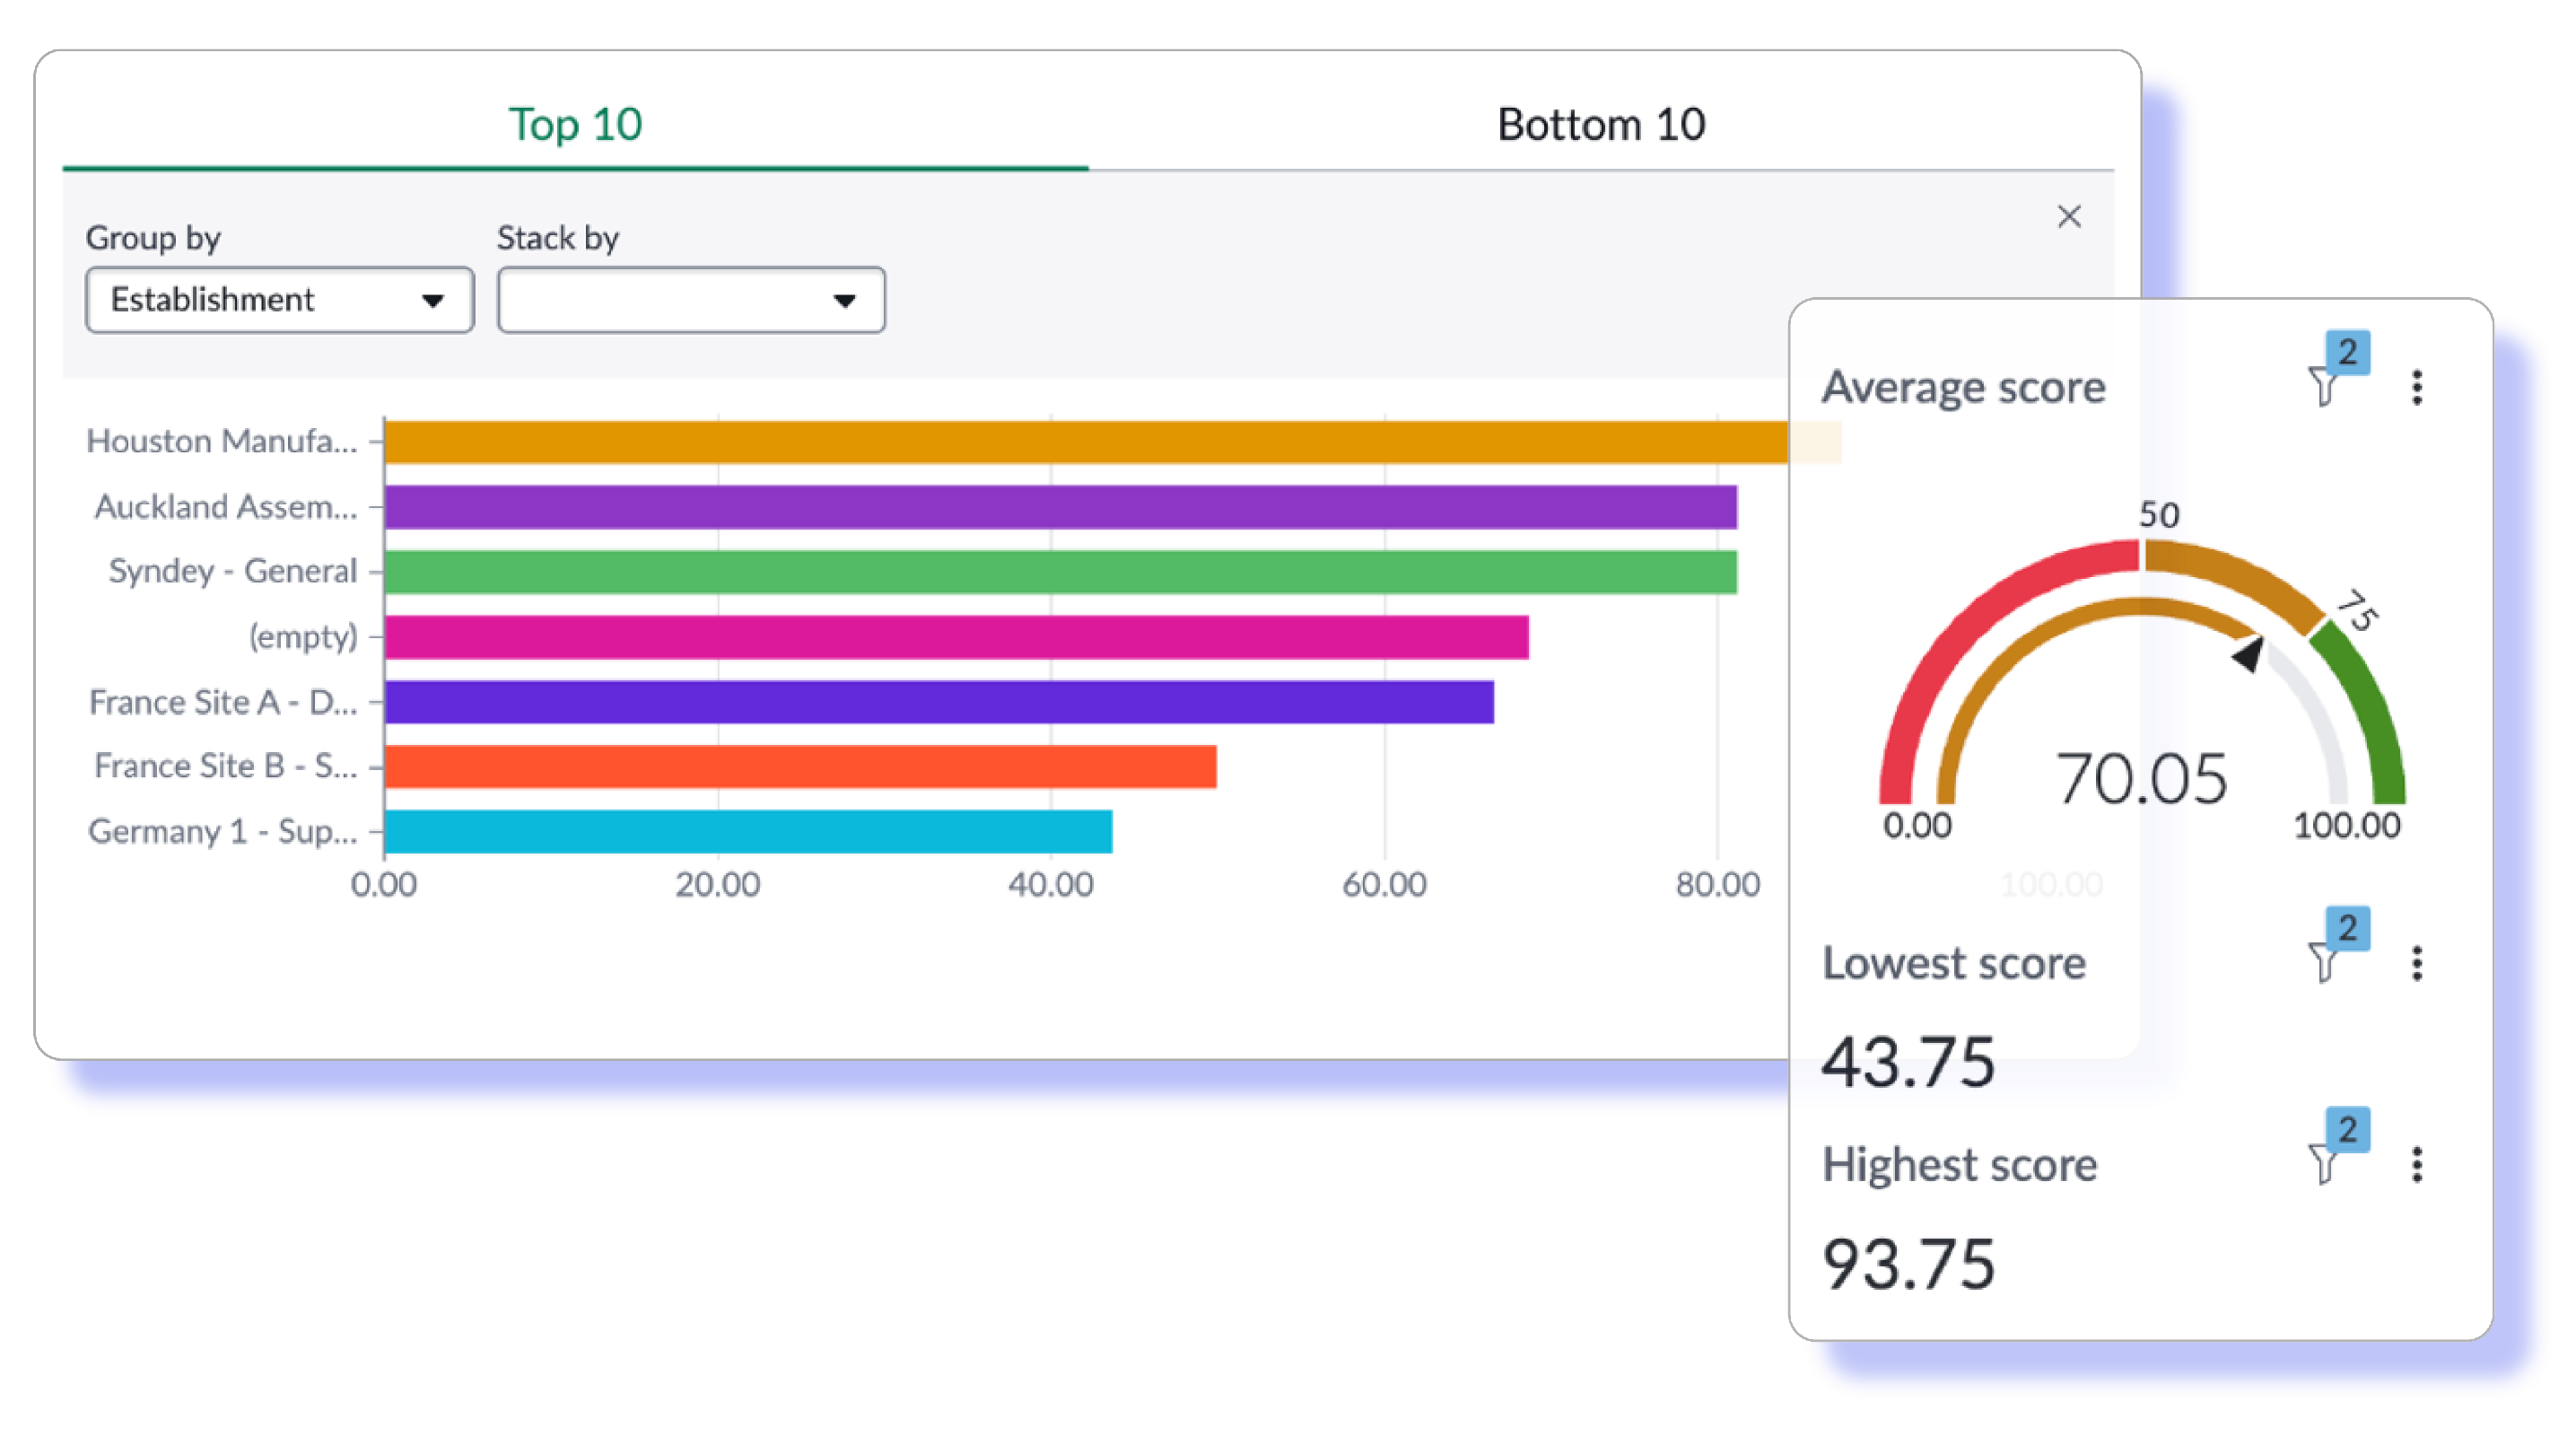This screenshot has width=2576, height=1445.
Task: Open the empty Stack by dropdown
Action: click(690, 299)
